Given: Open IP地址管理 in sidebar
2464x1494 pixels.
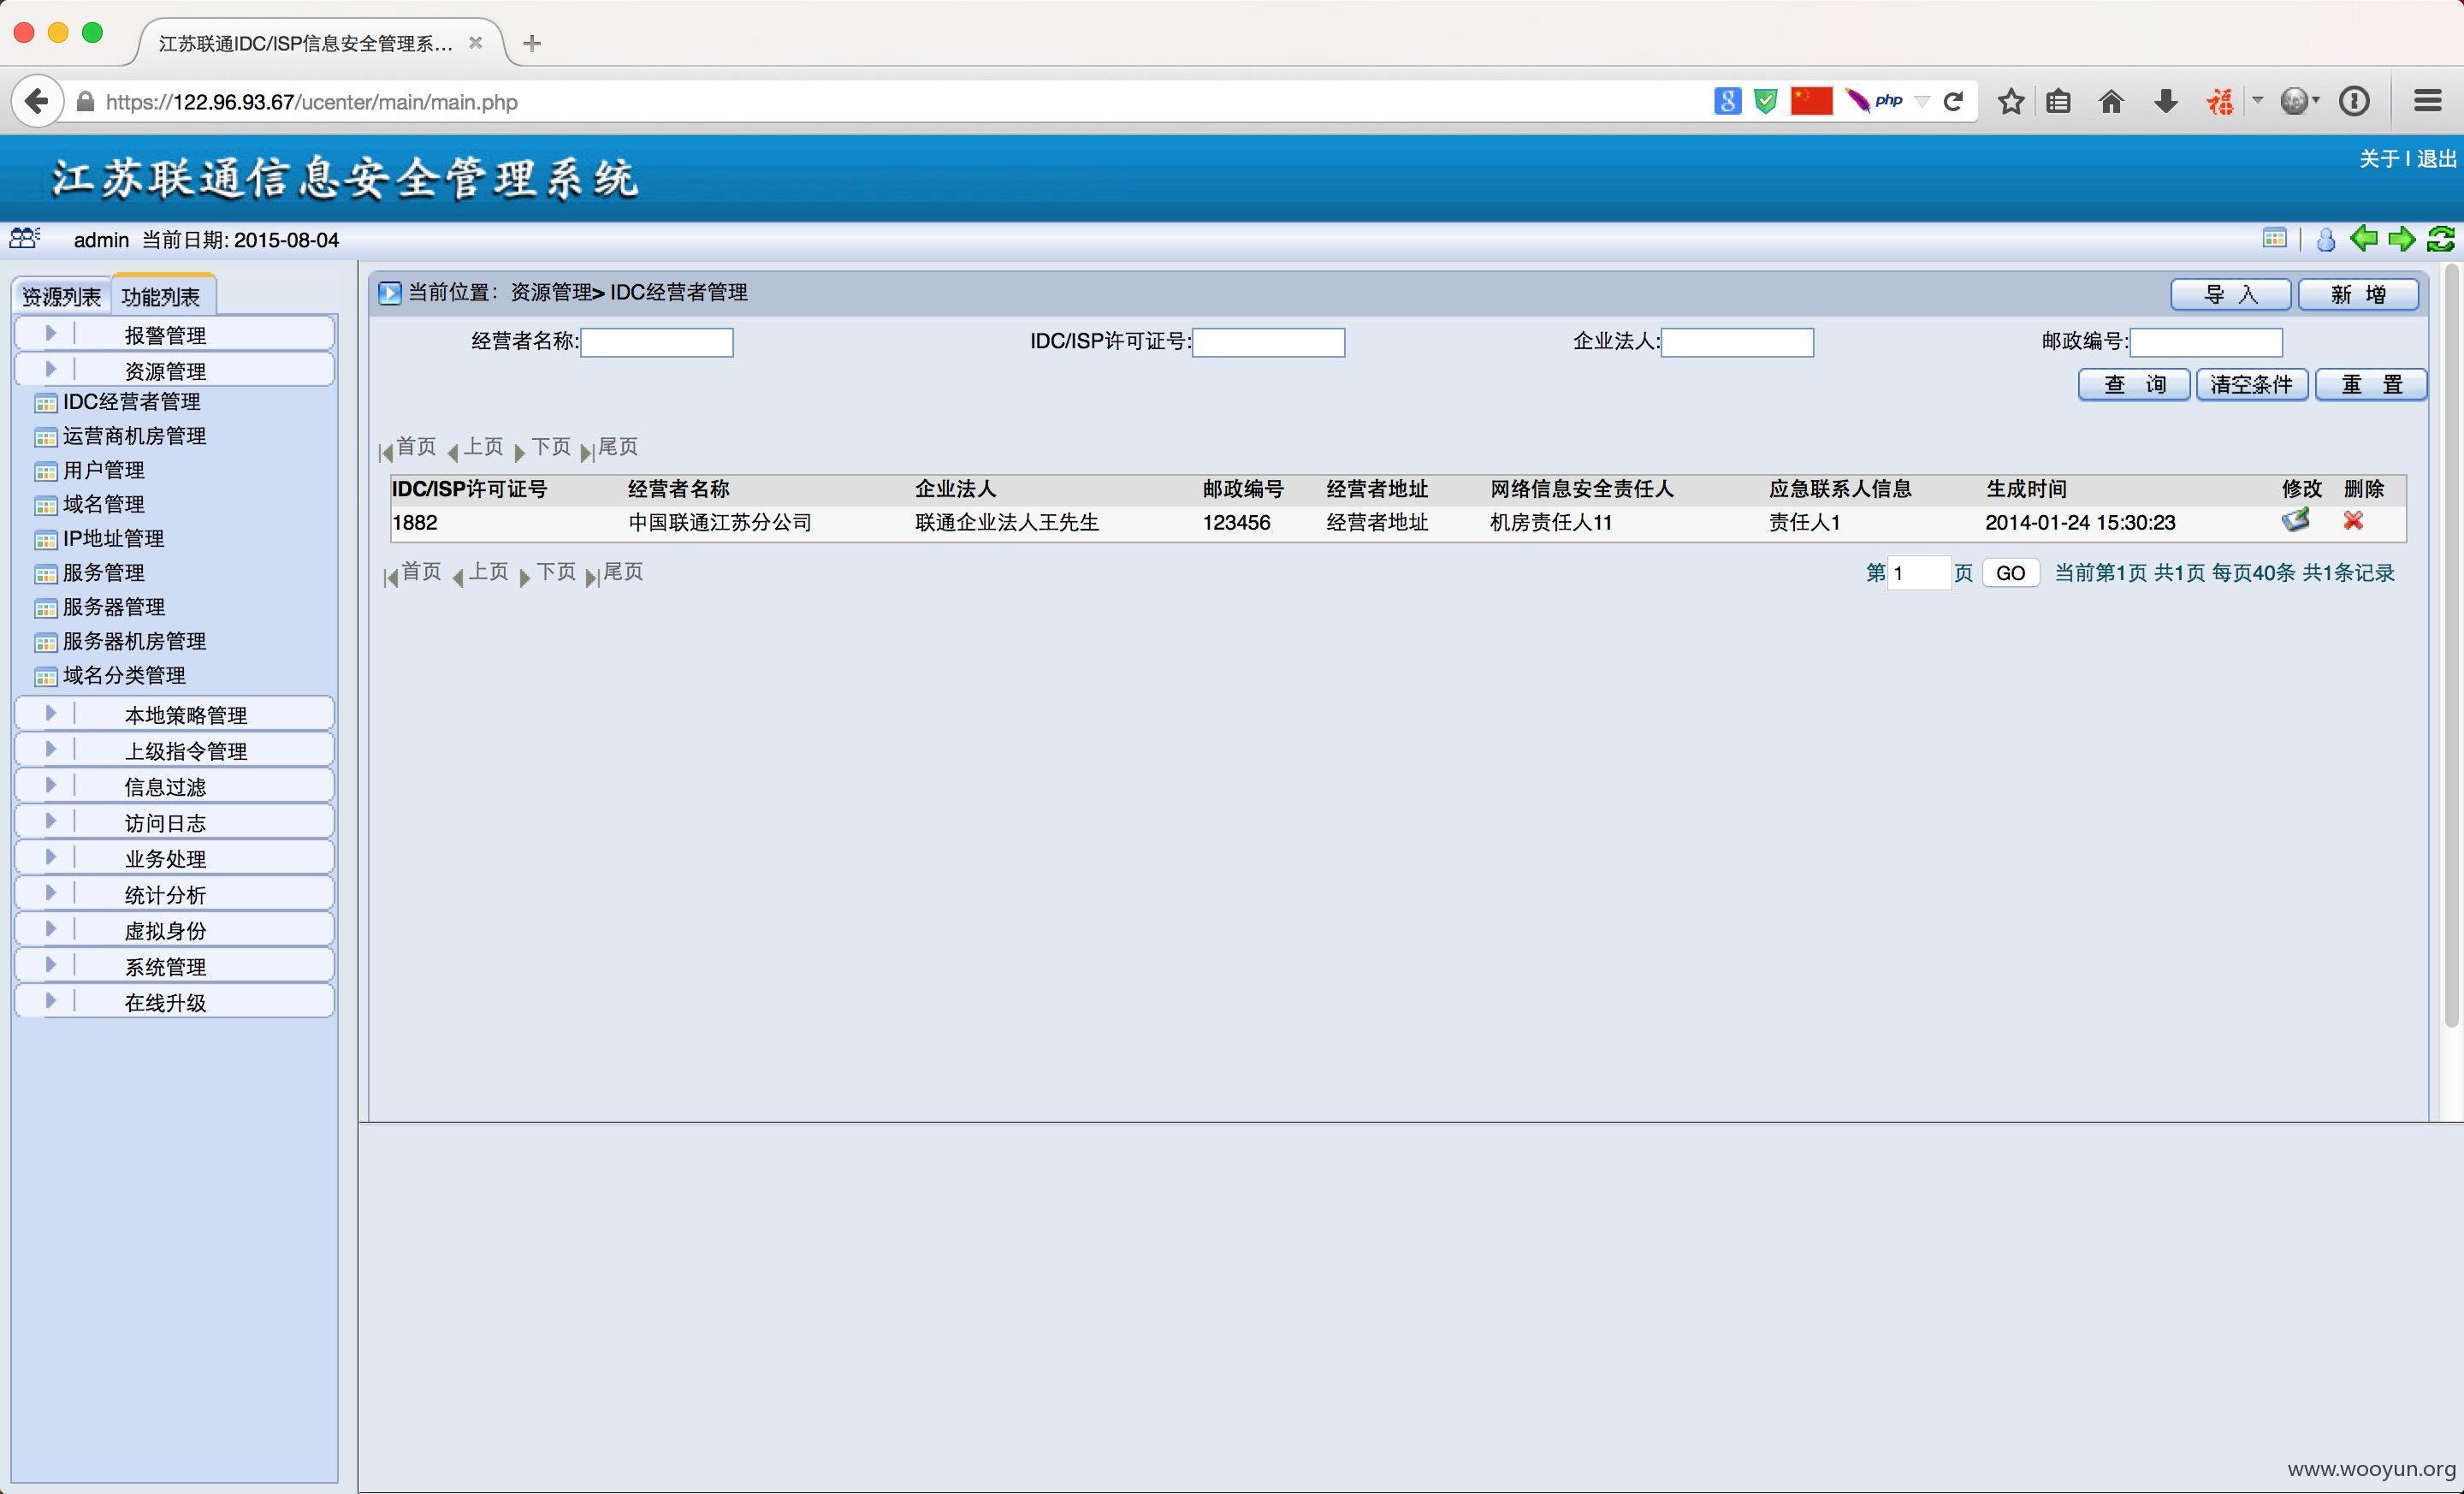Looking at the screenshot, I should 113,538.
